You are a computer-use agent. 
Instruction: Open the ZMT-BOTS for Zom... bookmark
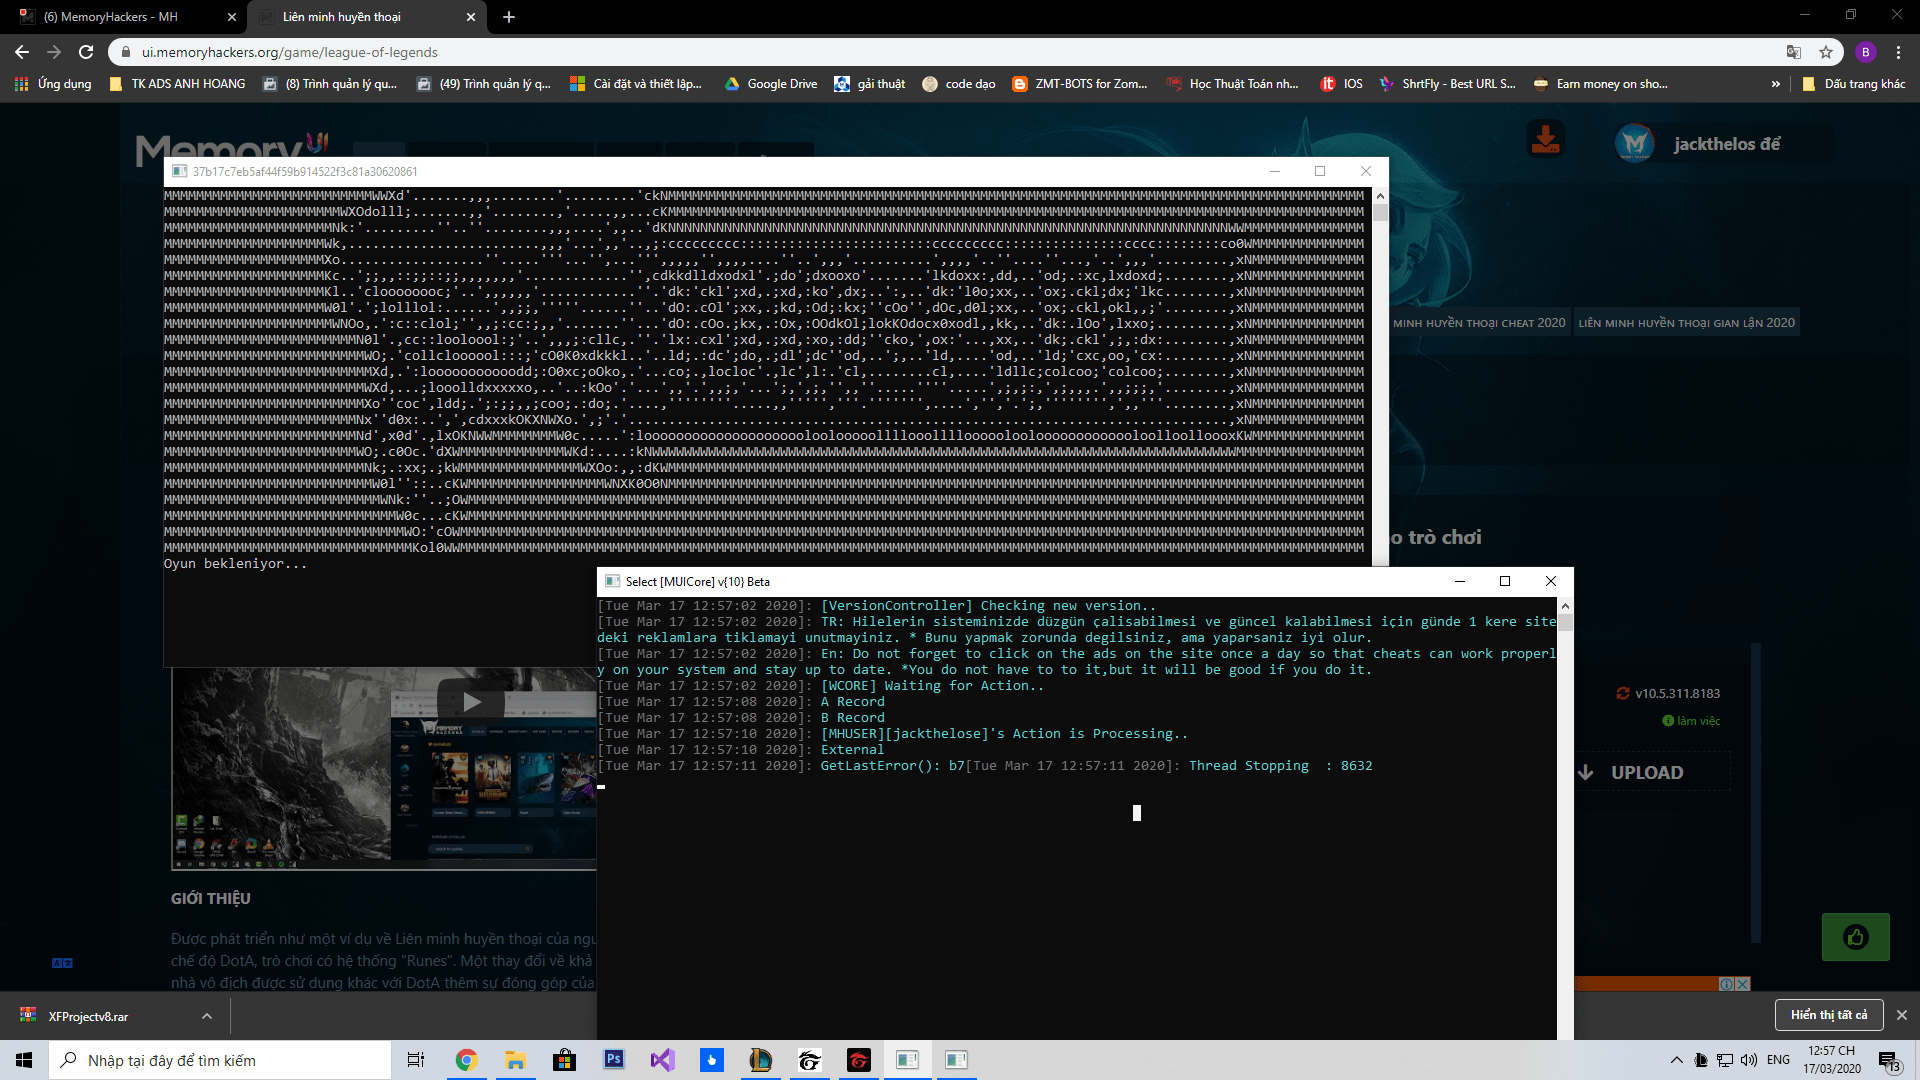point(1080,84)
